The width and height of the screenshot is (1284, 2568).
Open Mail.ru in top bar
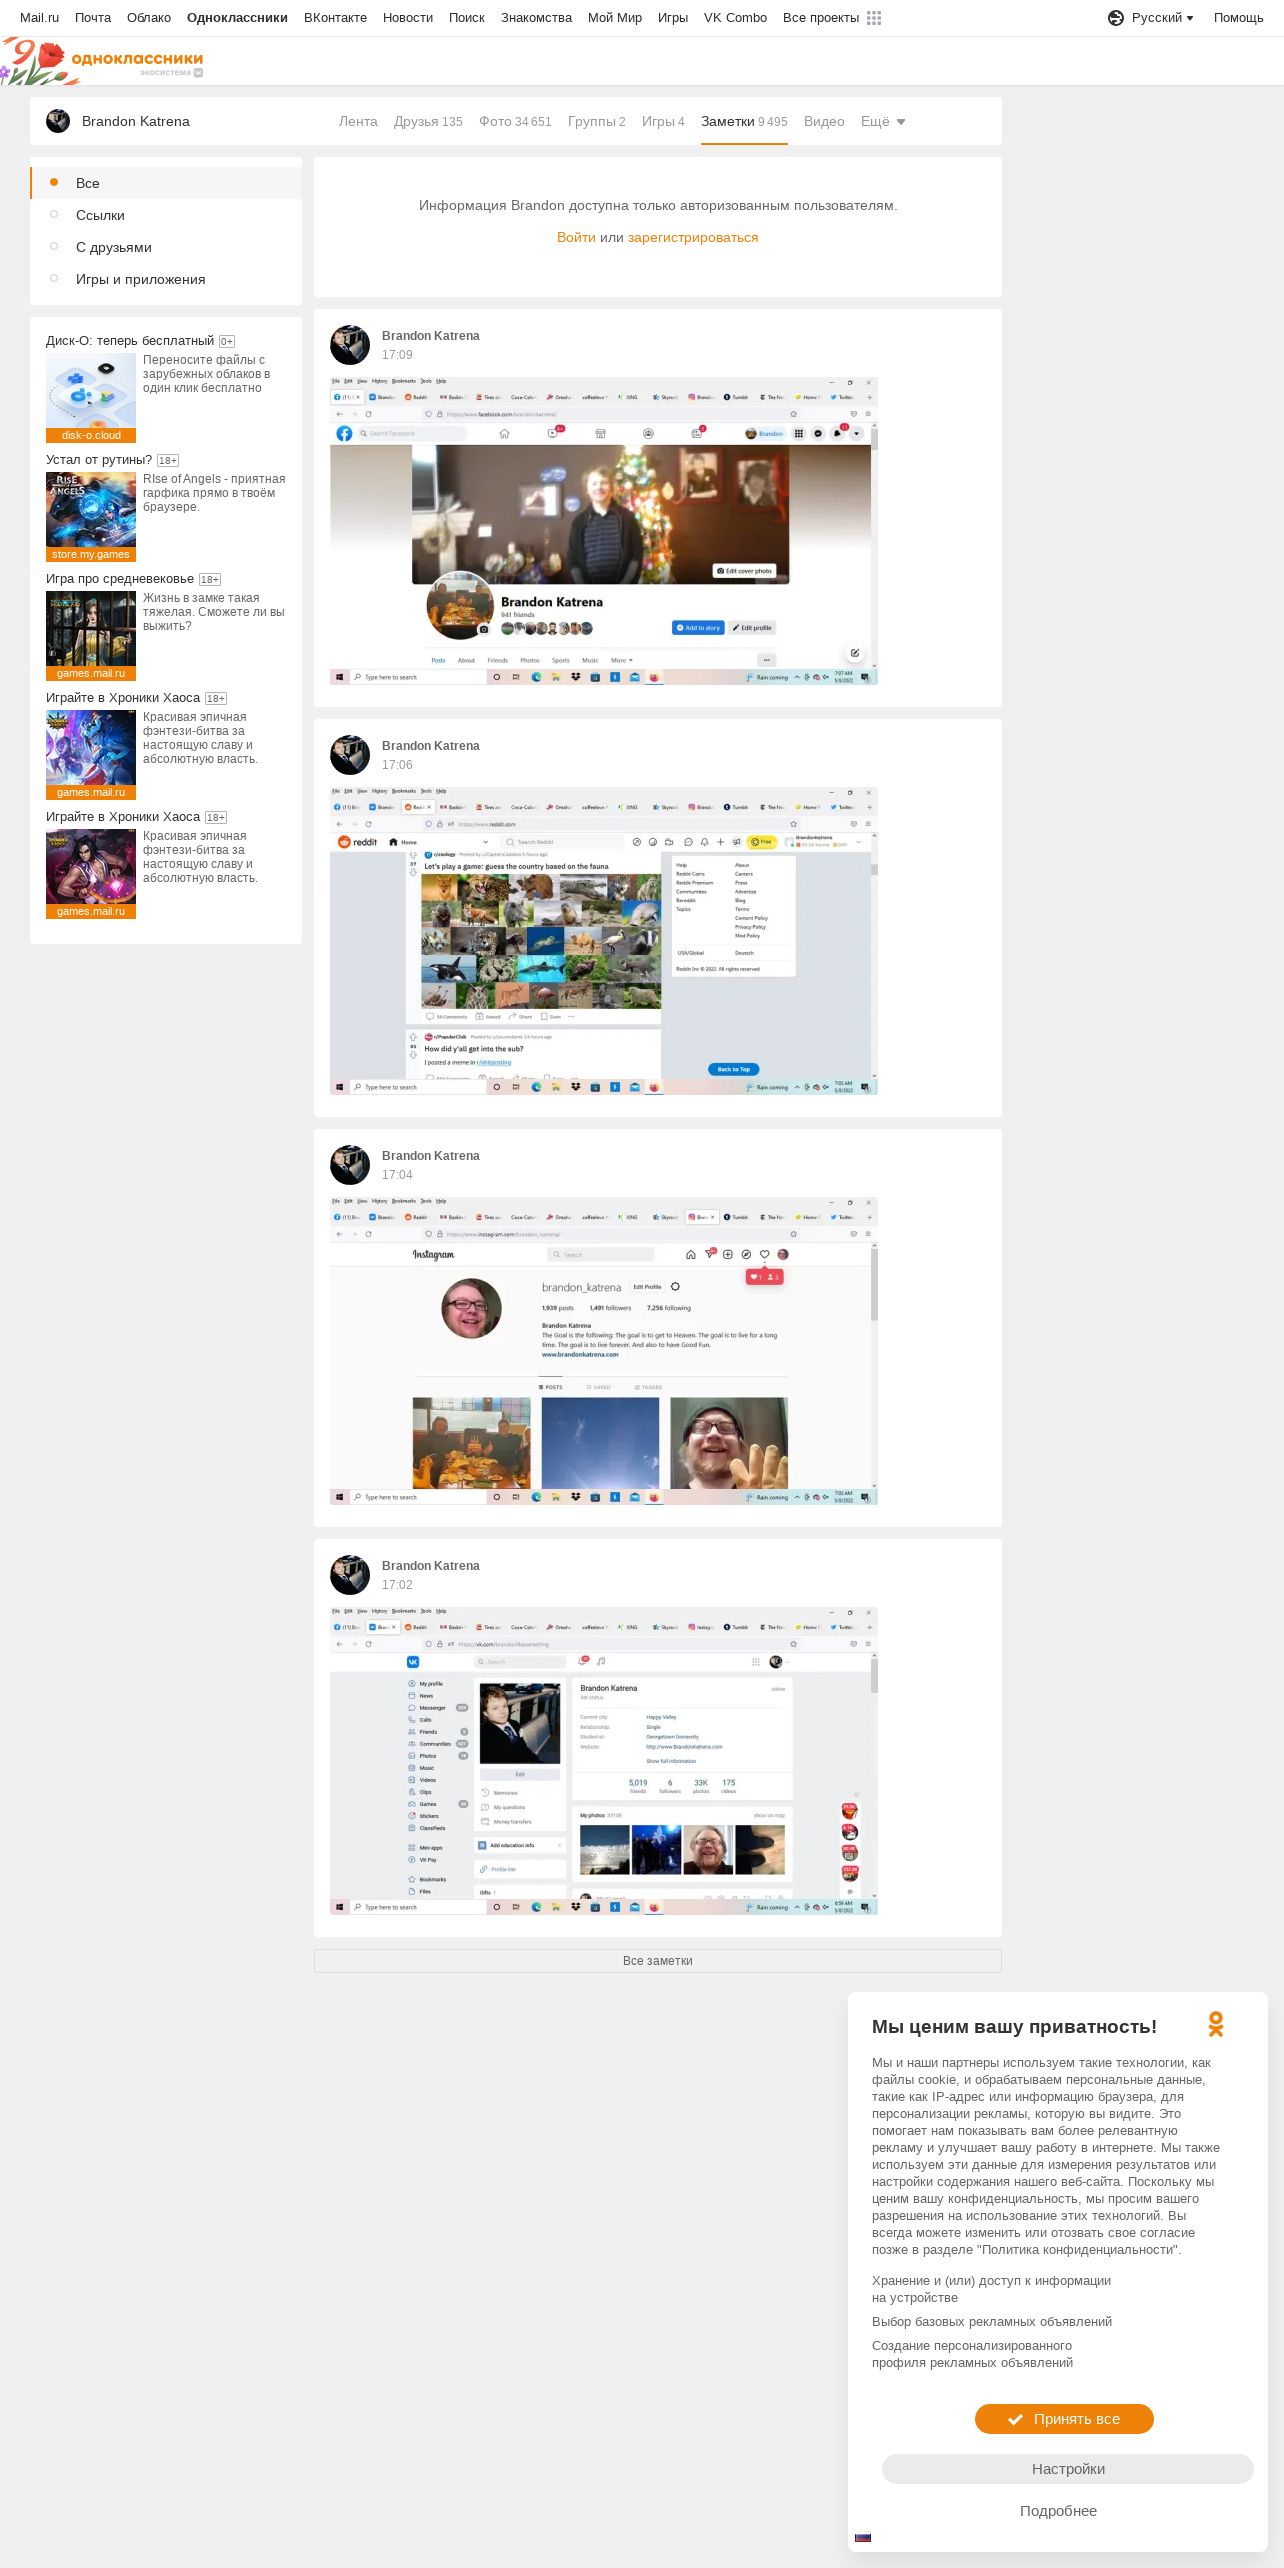pyautogui.click(x=39, y=18)
